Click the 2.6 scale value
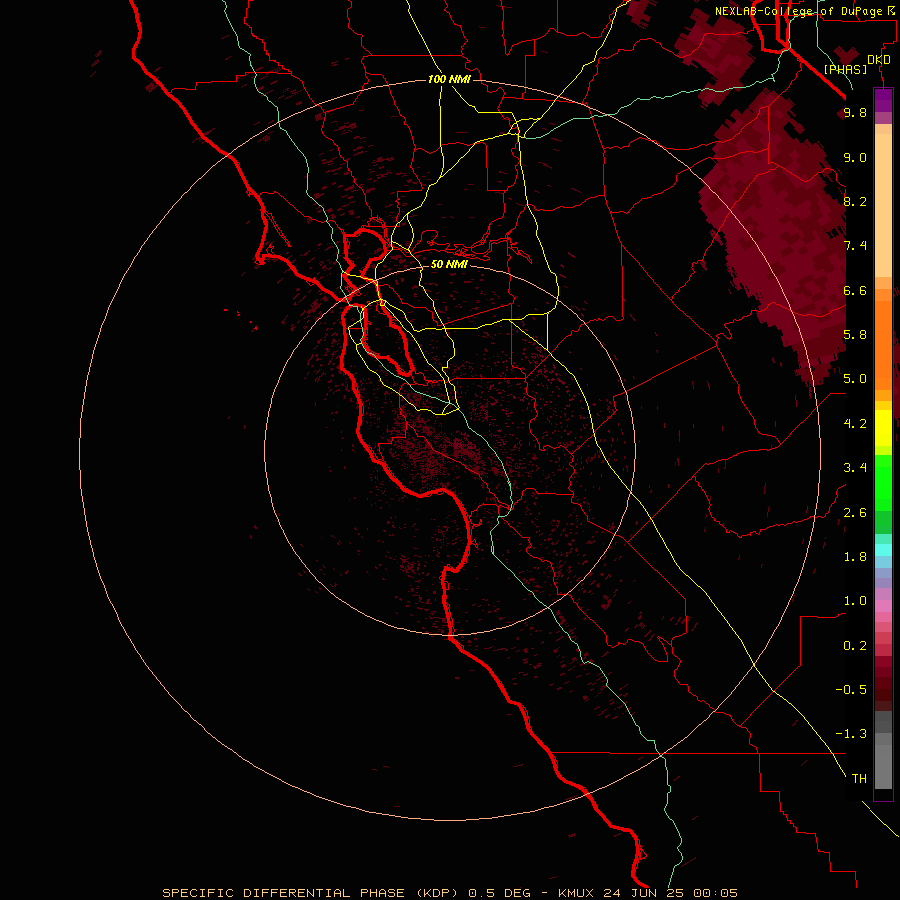Viewport: 900px width, 900px height. (x=855, y=513)
